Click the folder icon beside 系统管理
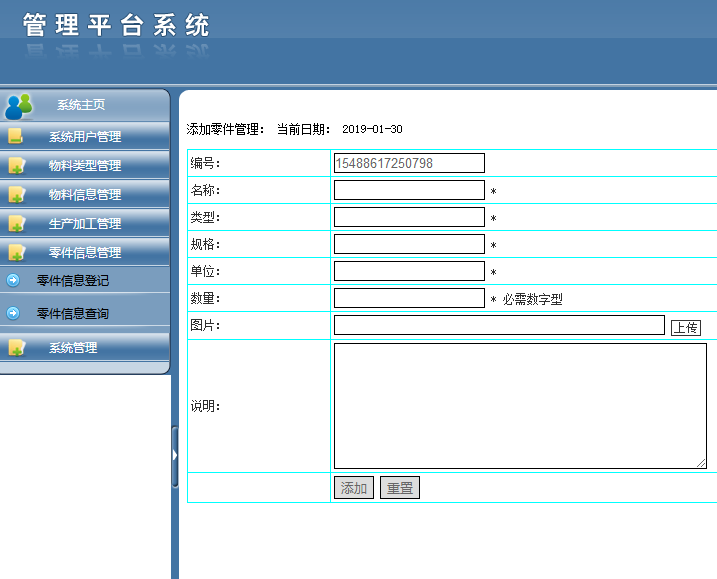 (x=16, y=348)
